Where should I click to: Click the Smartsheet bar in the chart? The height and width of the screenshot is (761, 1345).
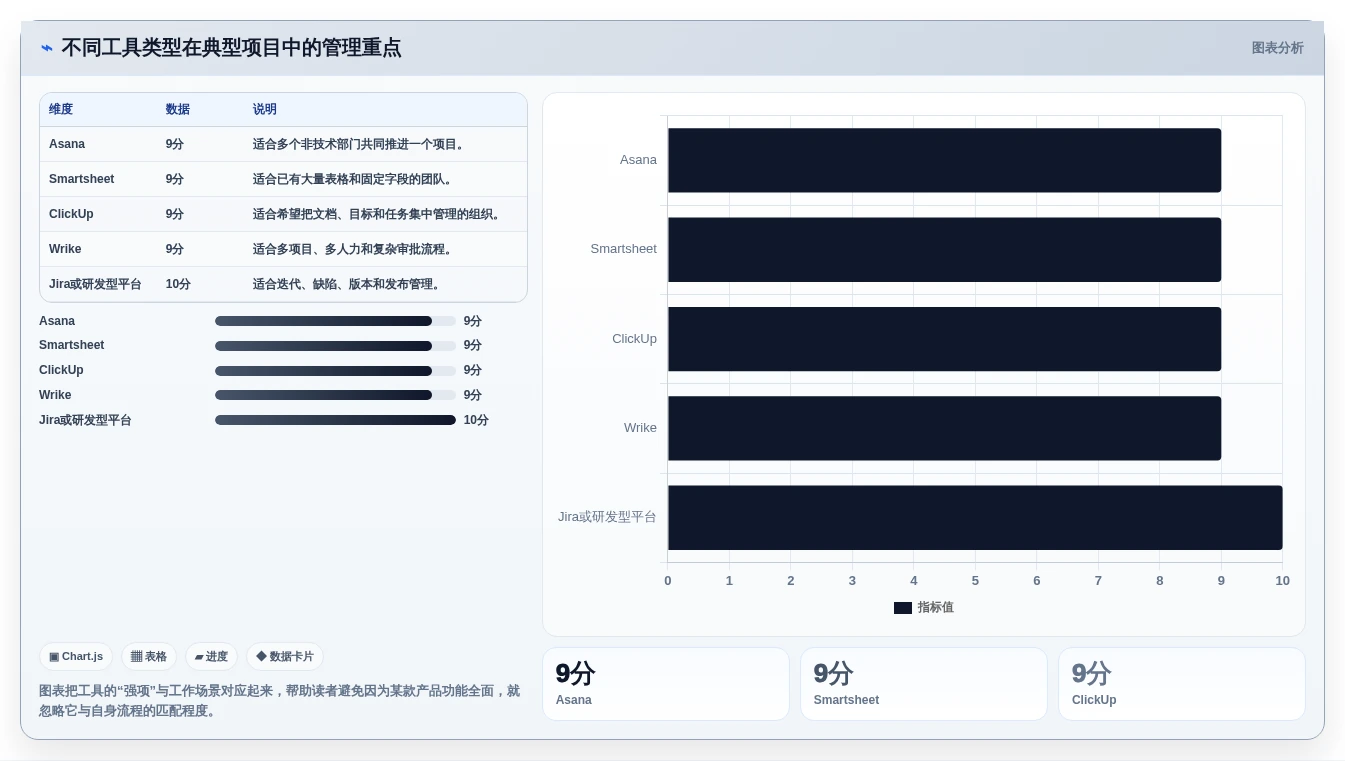click(944, 250)
